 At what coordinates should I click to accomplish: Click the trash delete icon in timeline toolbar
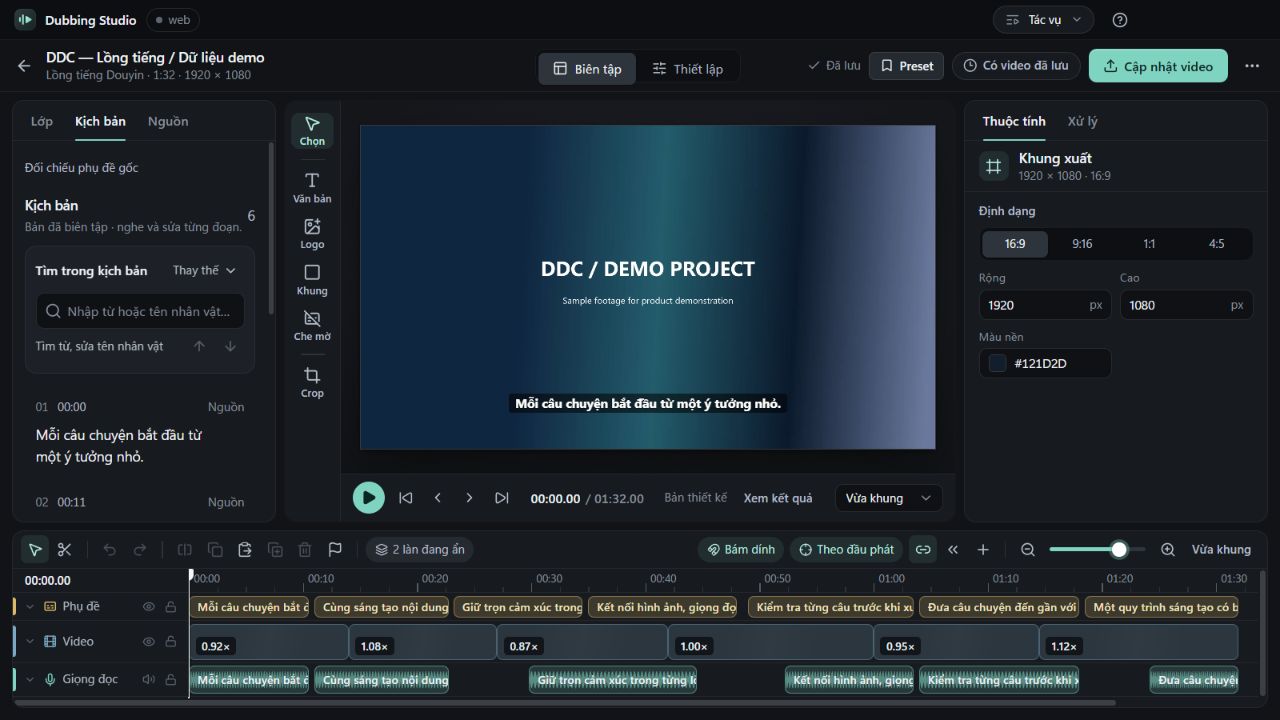[305, 549]
